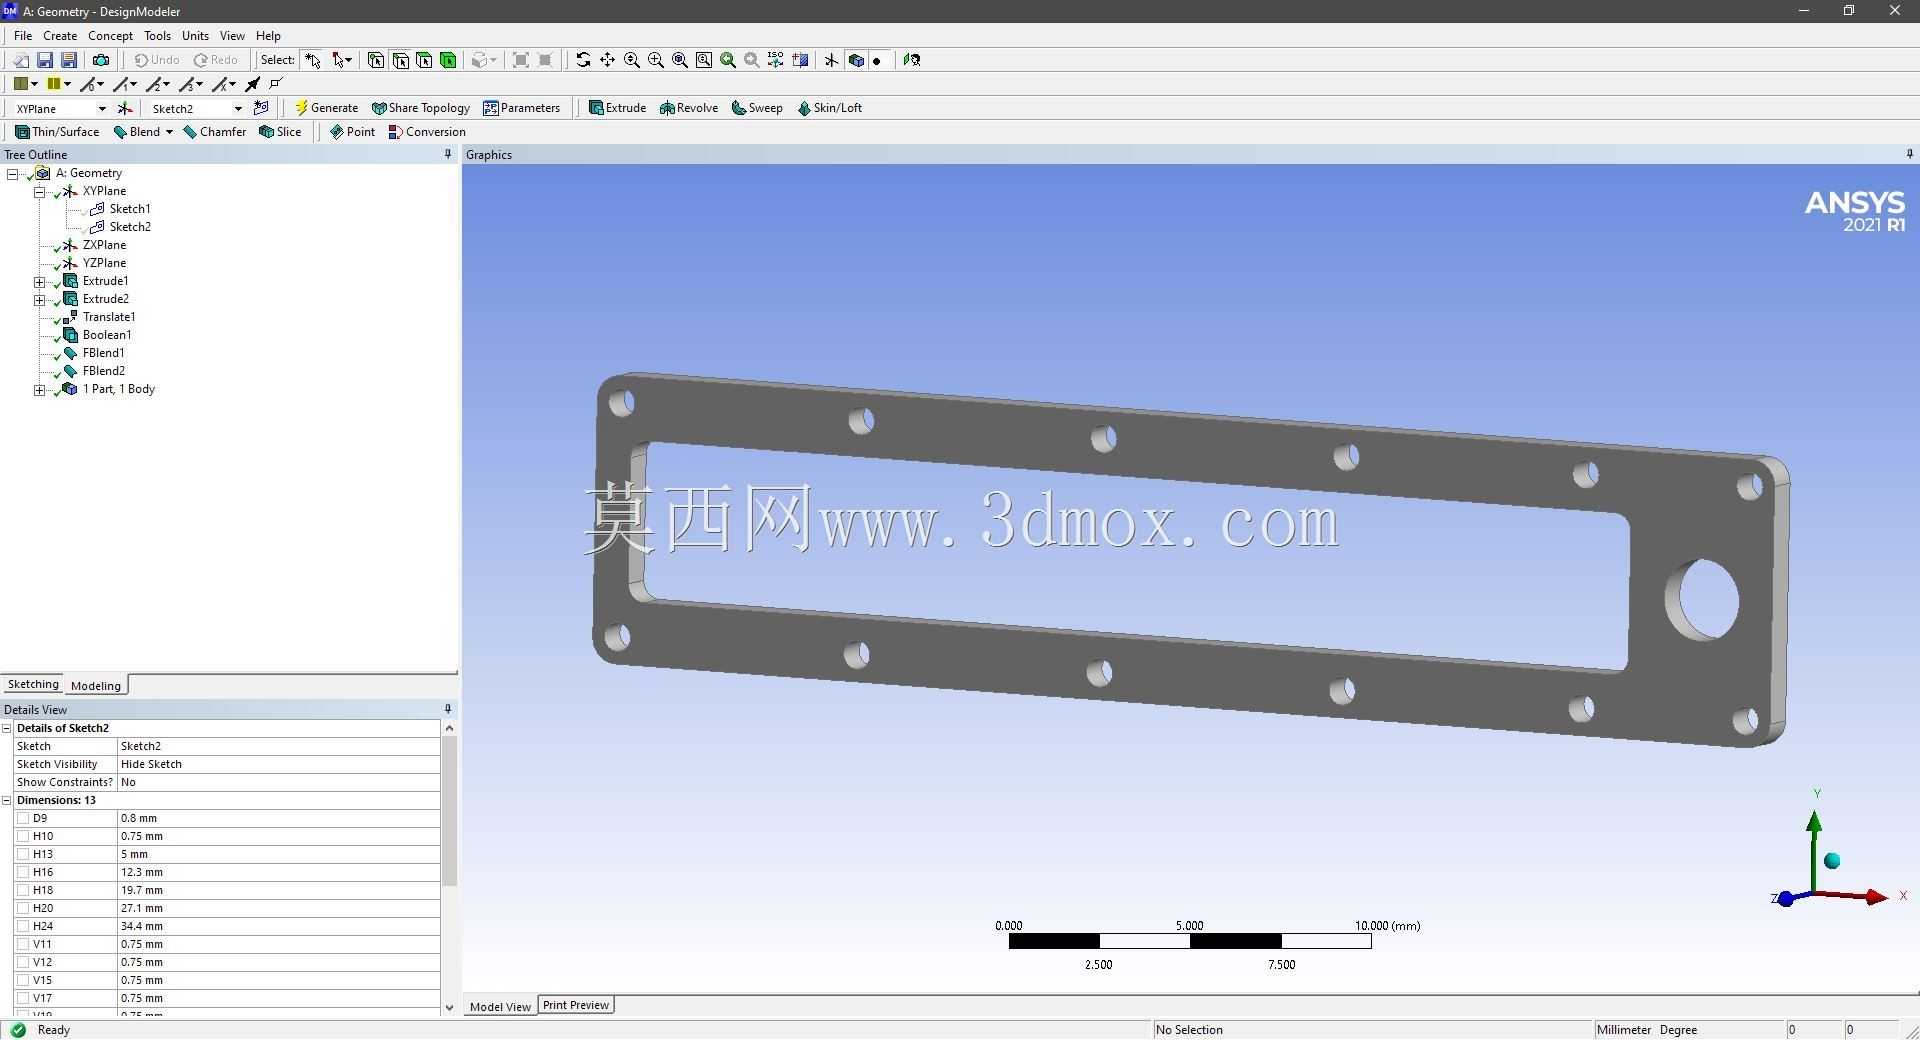Open the Blend dropdown arrow

point(169,132)
